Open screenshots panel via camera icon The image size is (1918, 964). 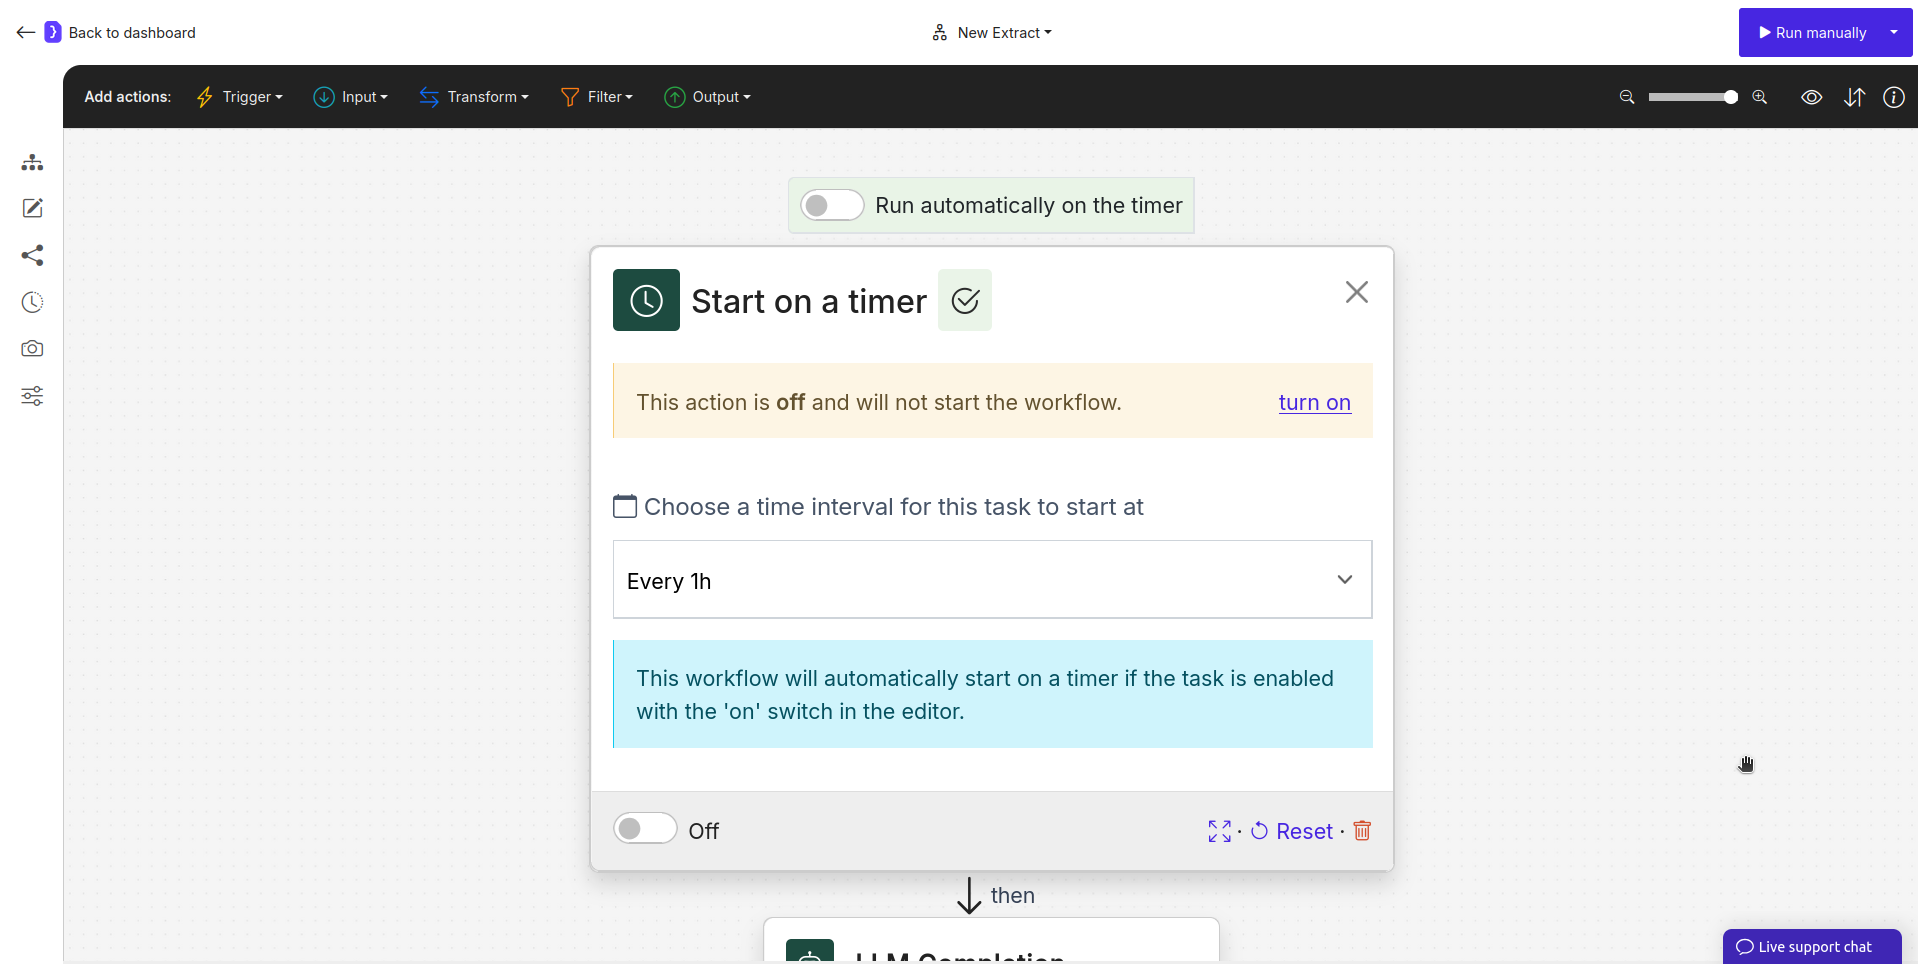32,349
